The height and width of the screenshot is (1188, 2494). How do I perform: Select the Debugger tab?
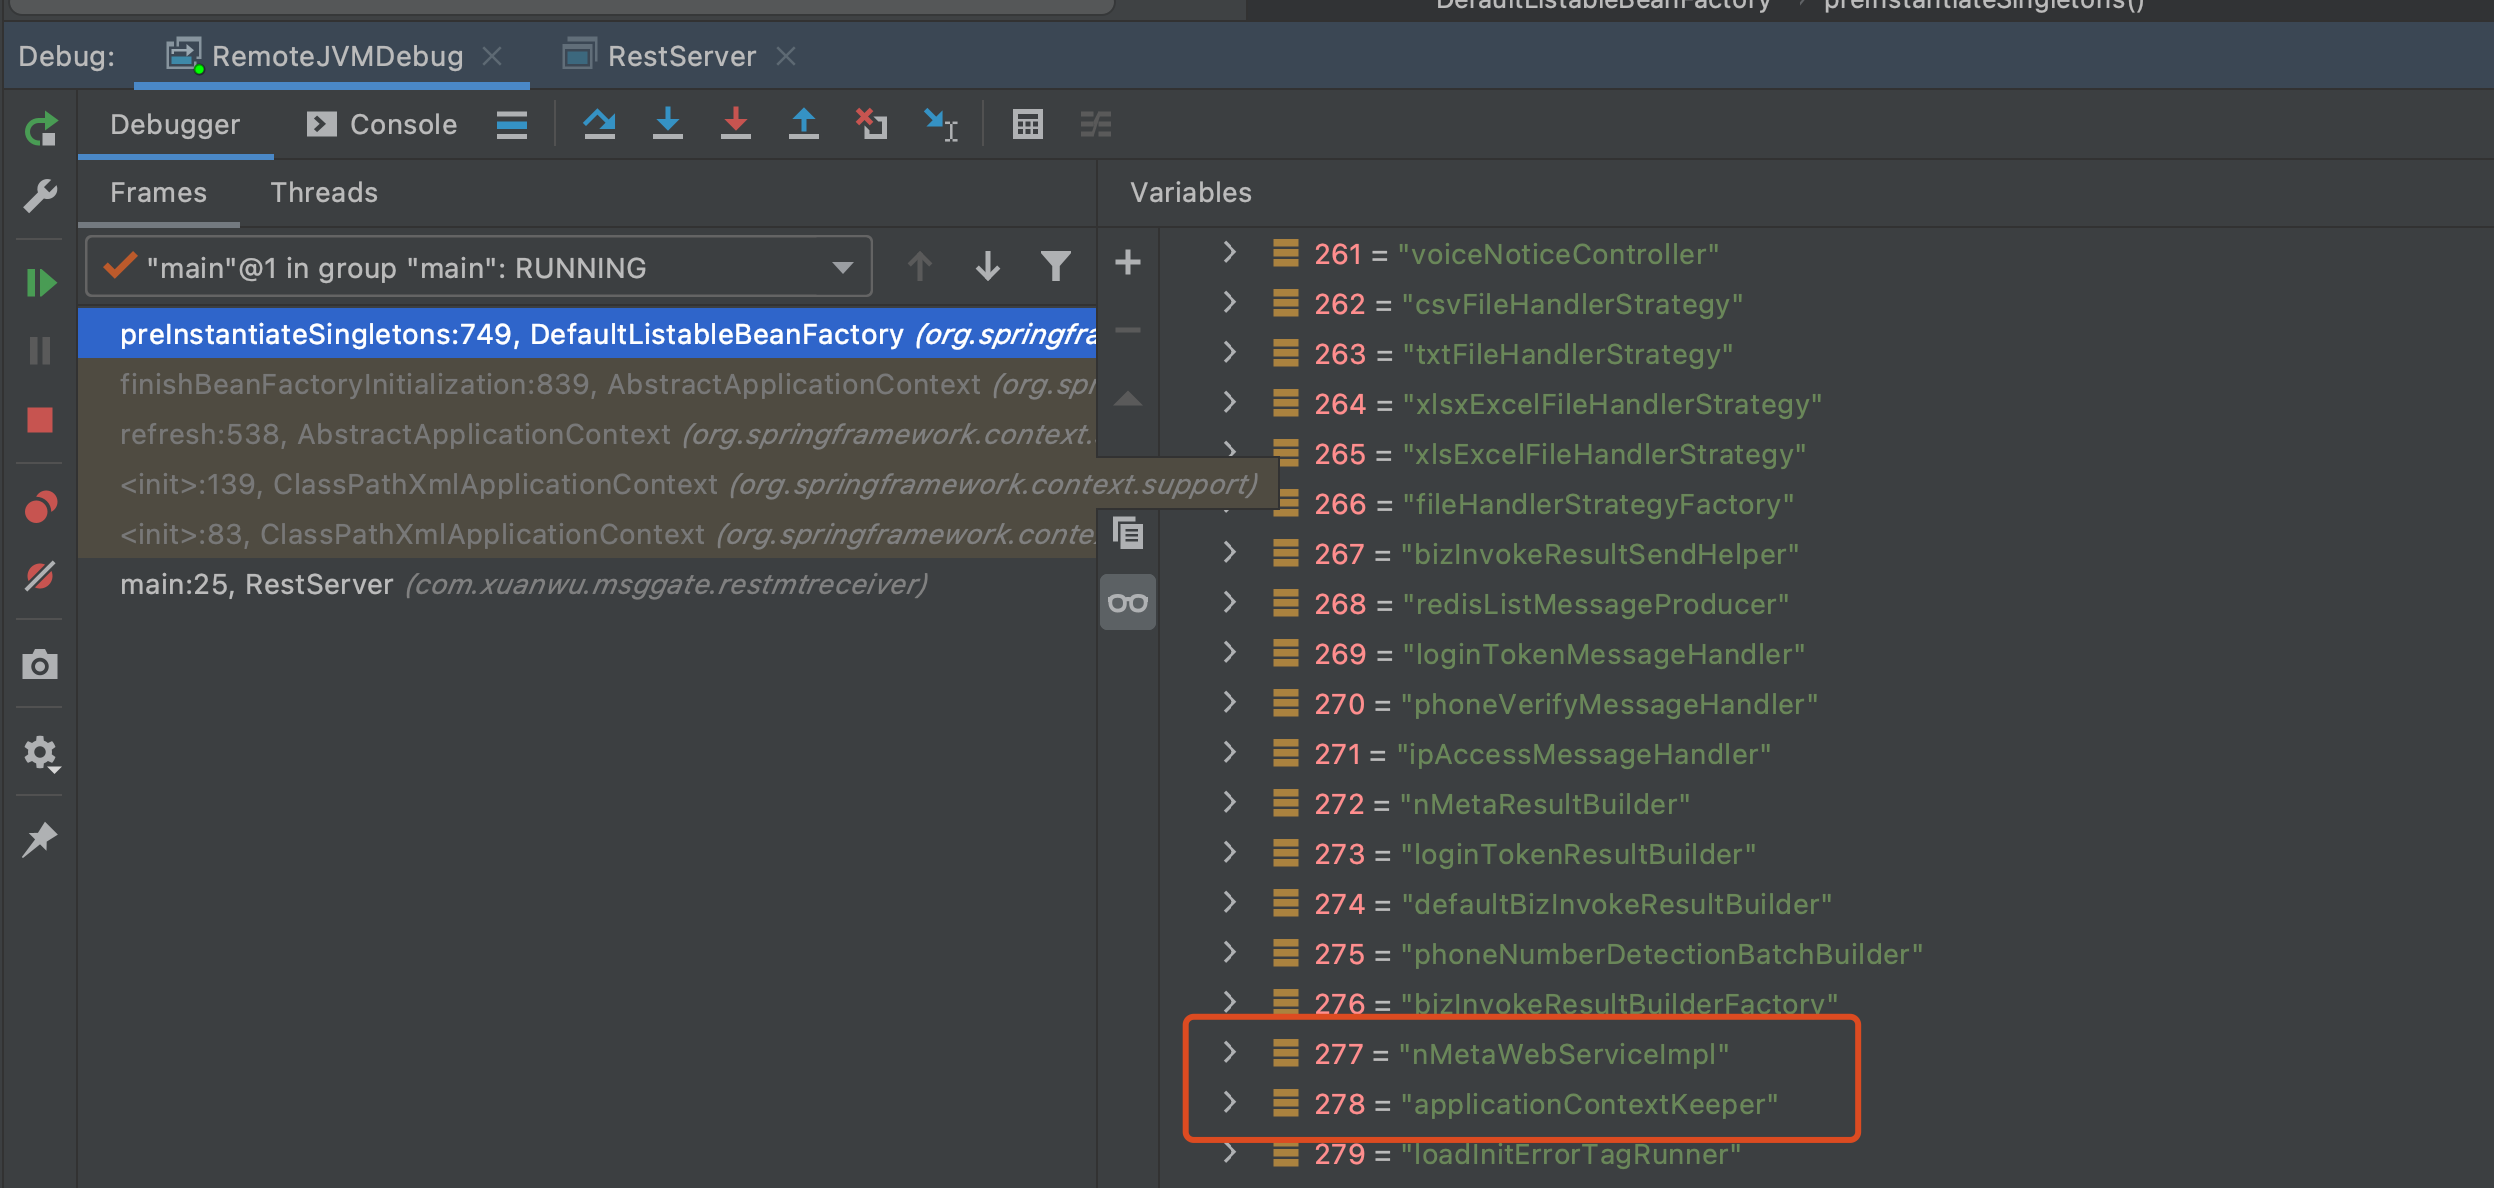(175, 125)
